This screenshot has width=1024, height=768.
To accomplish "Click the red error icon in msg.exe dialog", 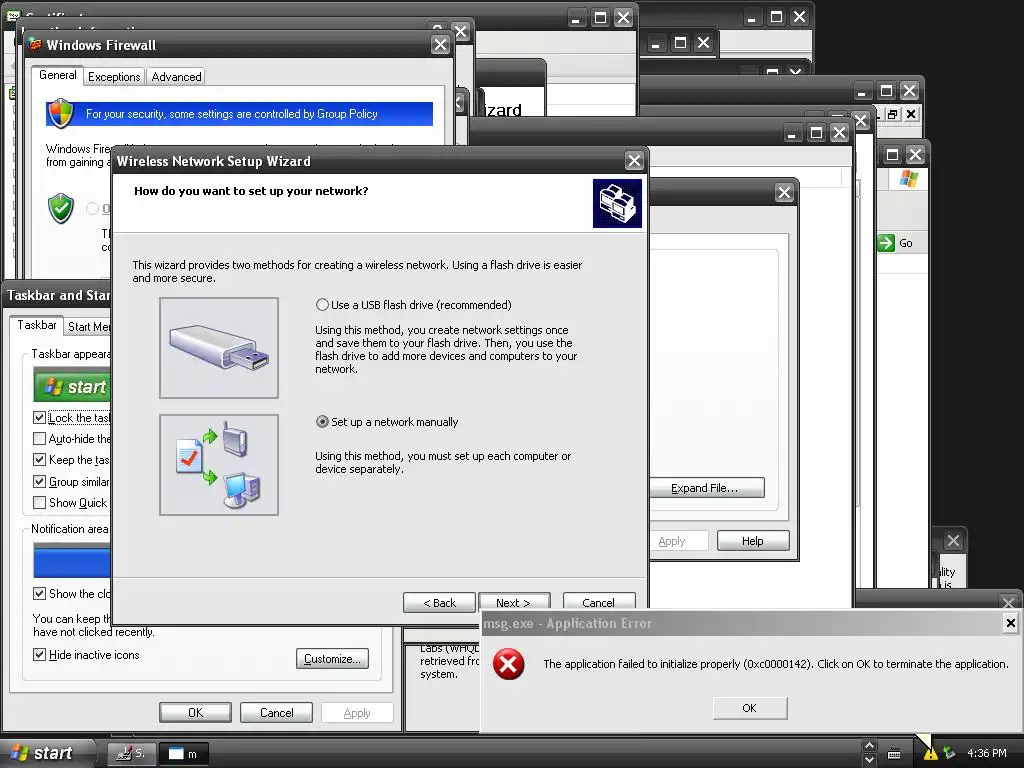I will click(509, 664).
